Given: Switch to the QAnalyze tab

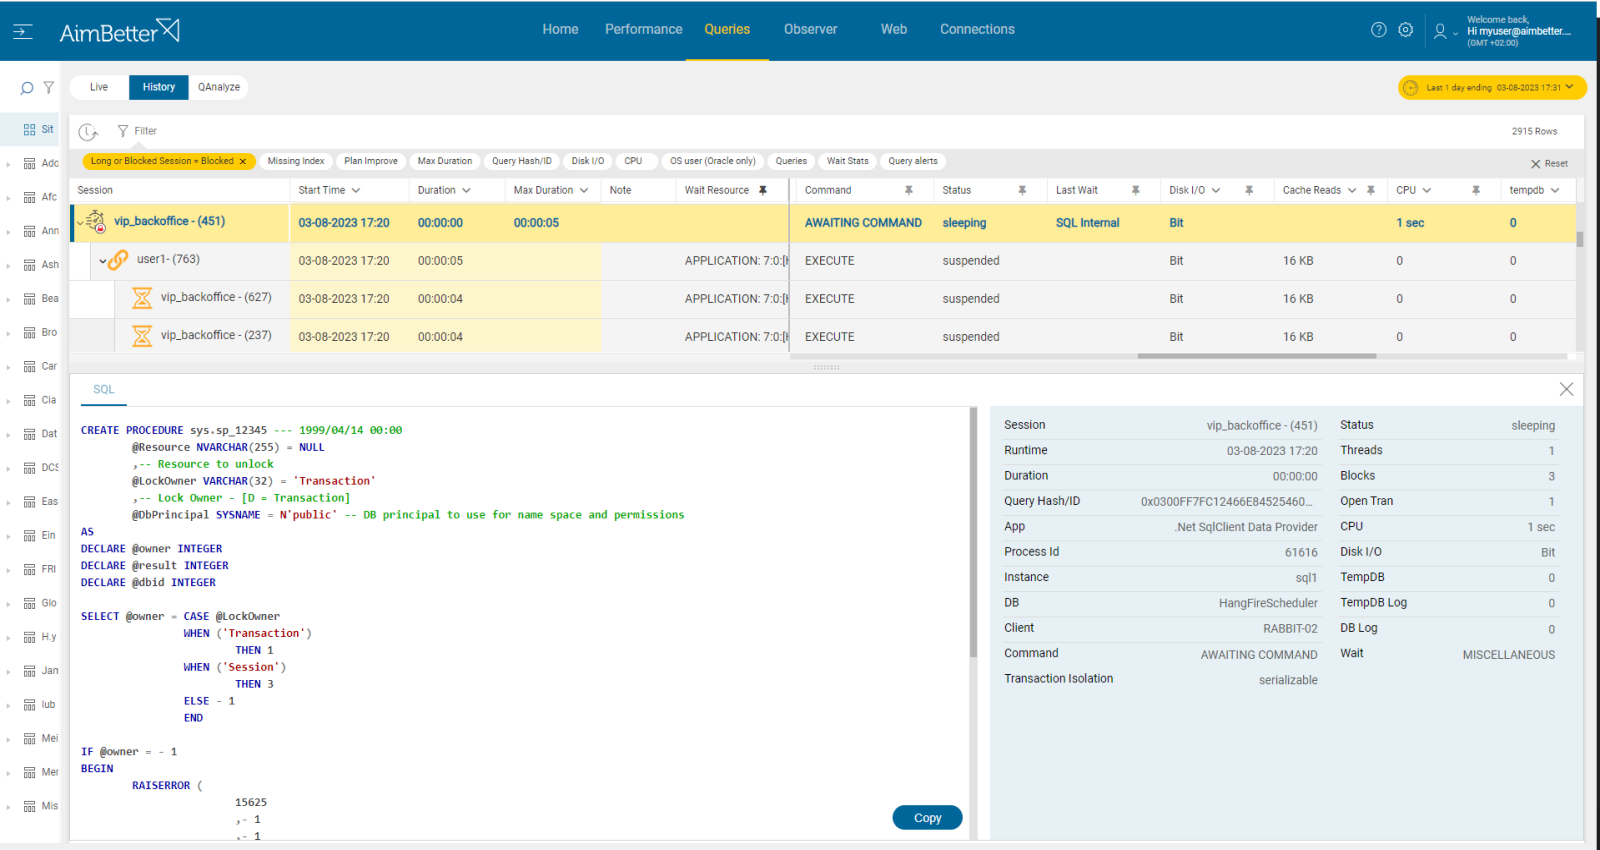Looking at the screenshot, I should tap(219, 87).
